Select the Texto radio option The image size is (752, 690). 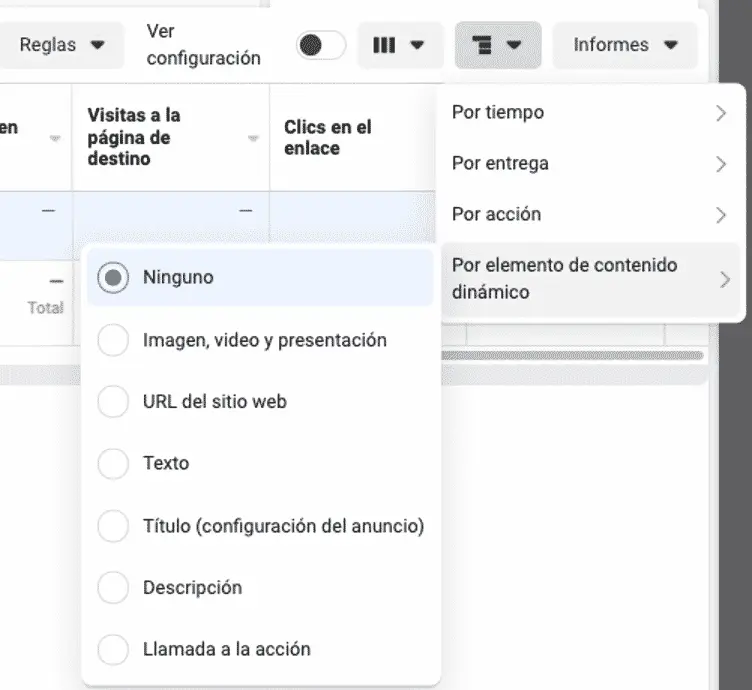(x=260, y=463)
